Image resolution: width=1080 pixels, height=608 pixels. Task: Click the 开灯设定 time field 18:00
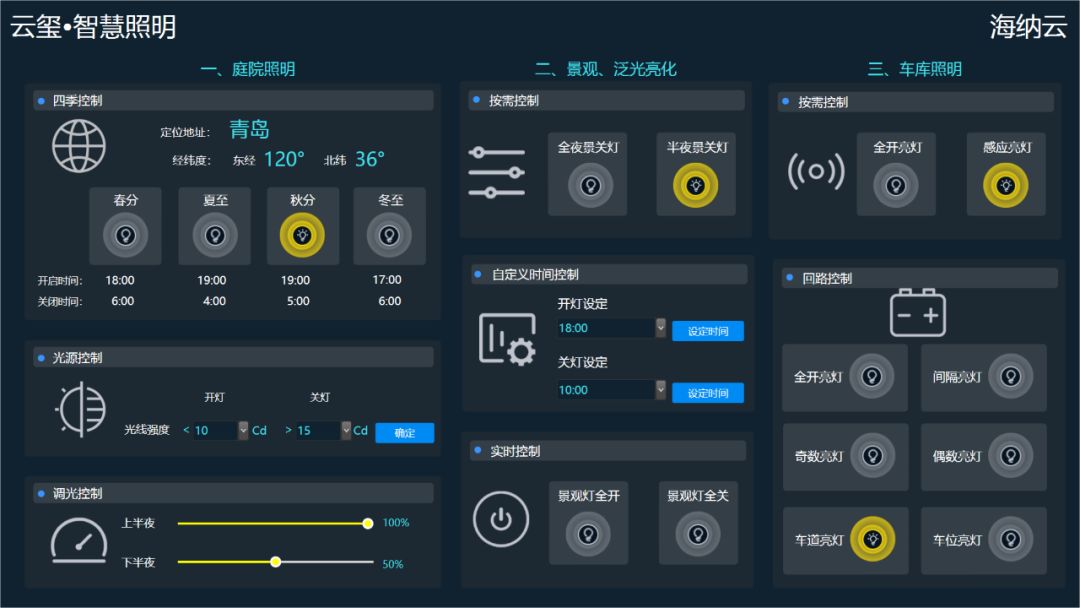(606, 328)
